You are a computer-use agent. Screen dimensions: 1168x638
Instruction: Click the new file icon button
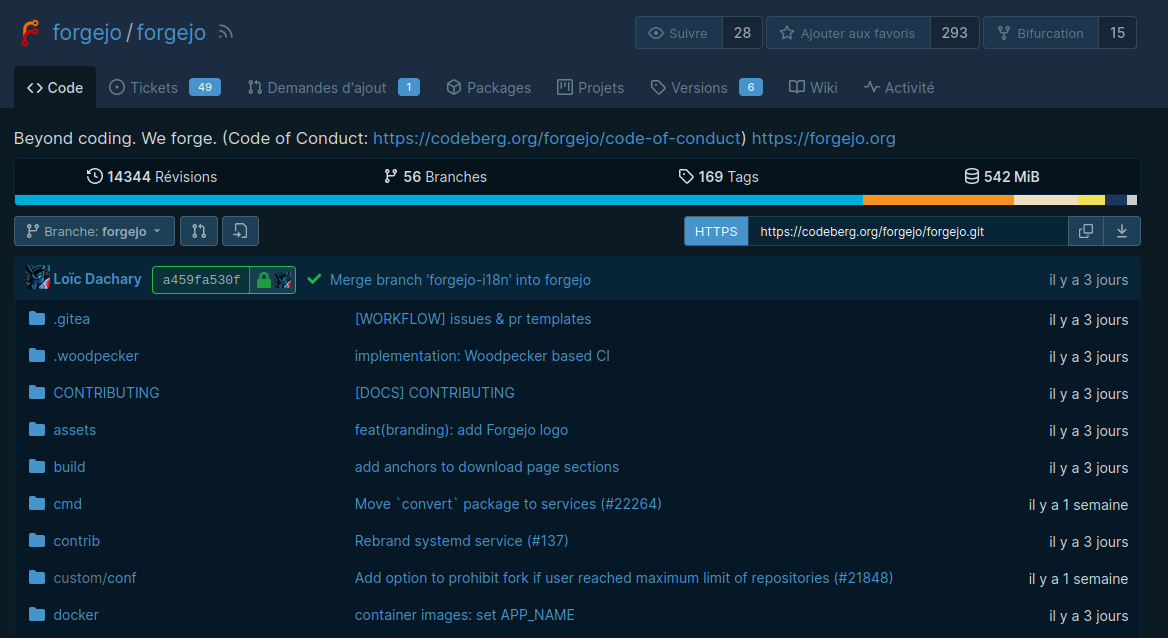(240, 231)
